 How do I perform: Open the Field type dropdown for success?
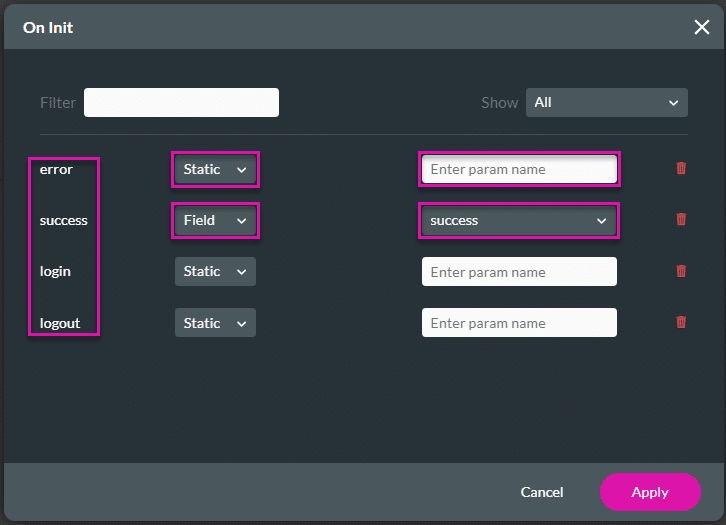click(215, 221)
